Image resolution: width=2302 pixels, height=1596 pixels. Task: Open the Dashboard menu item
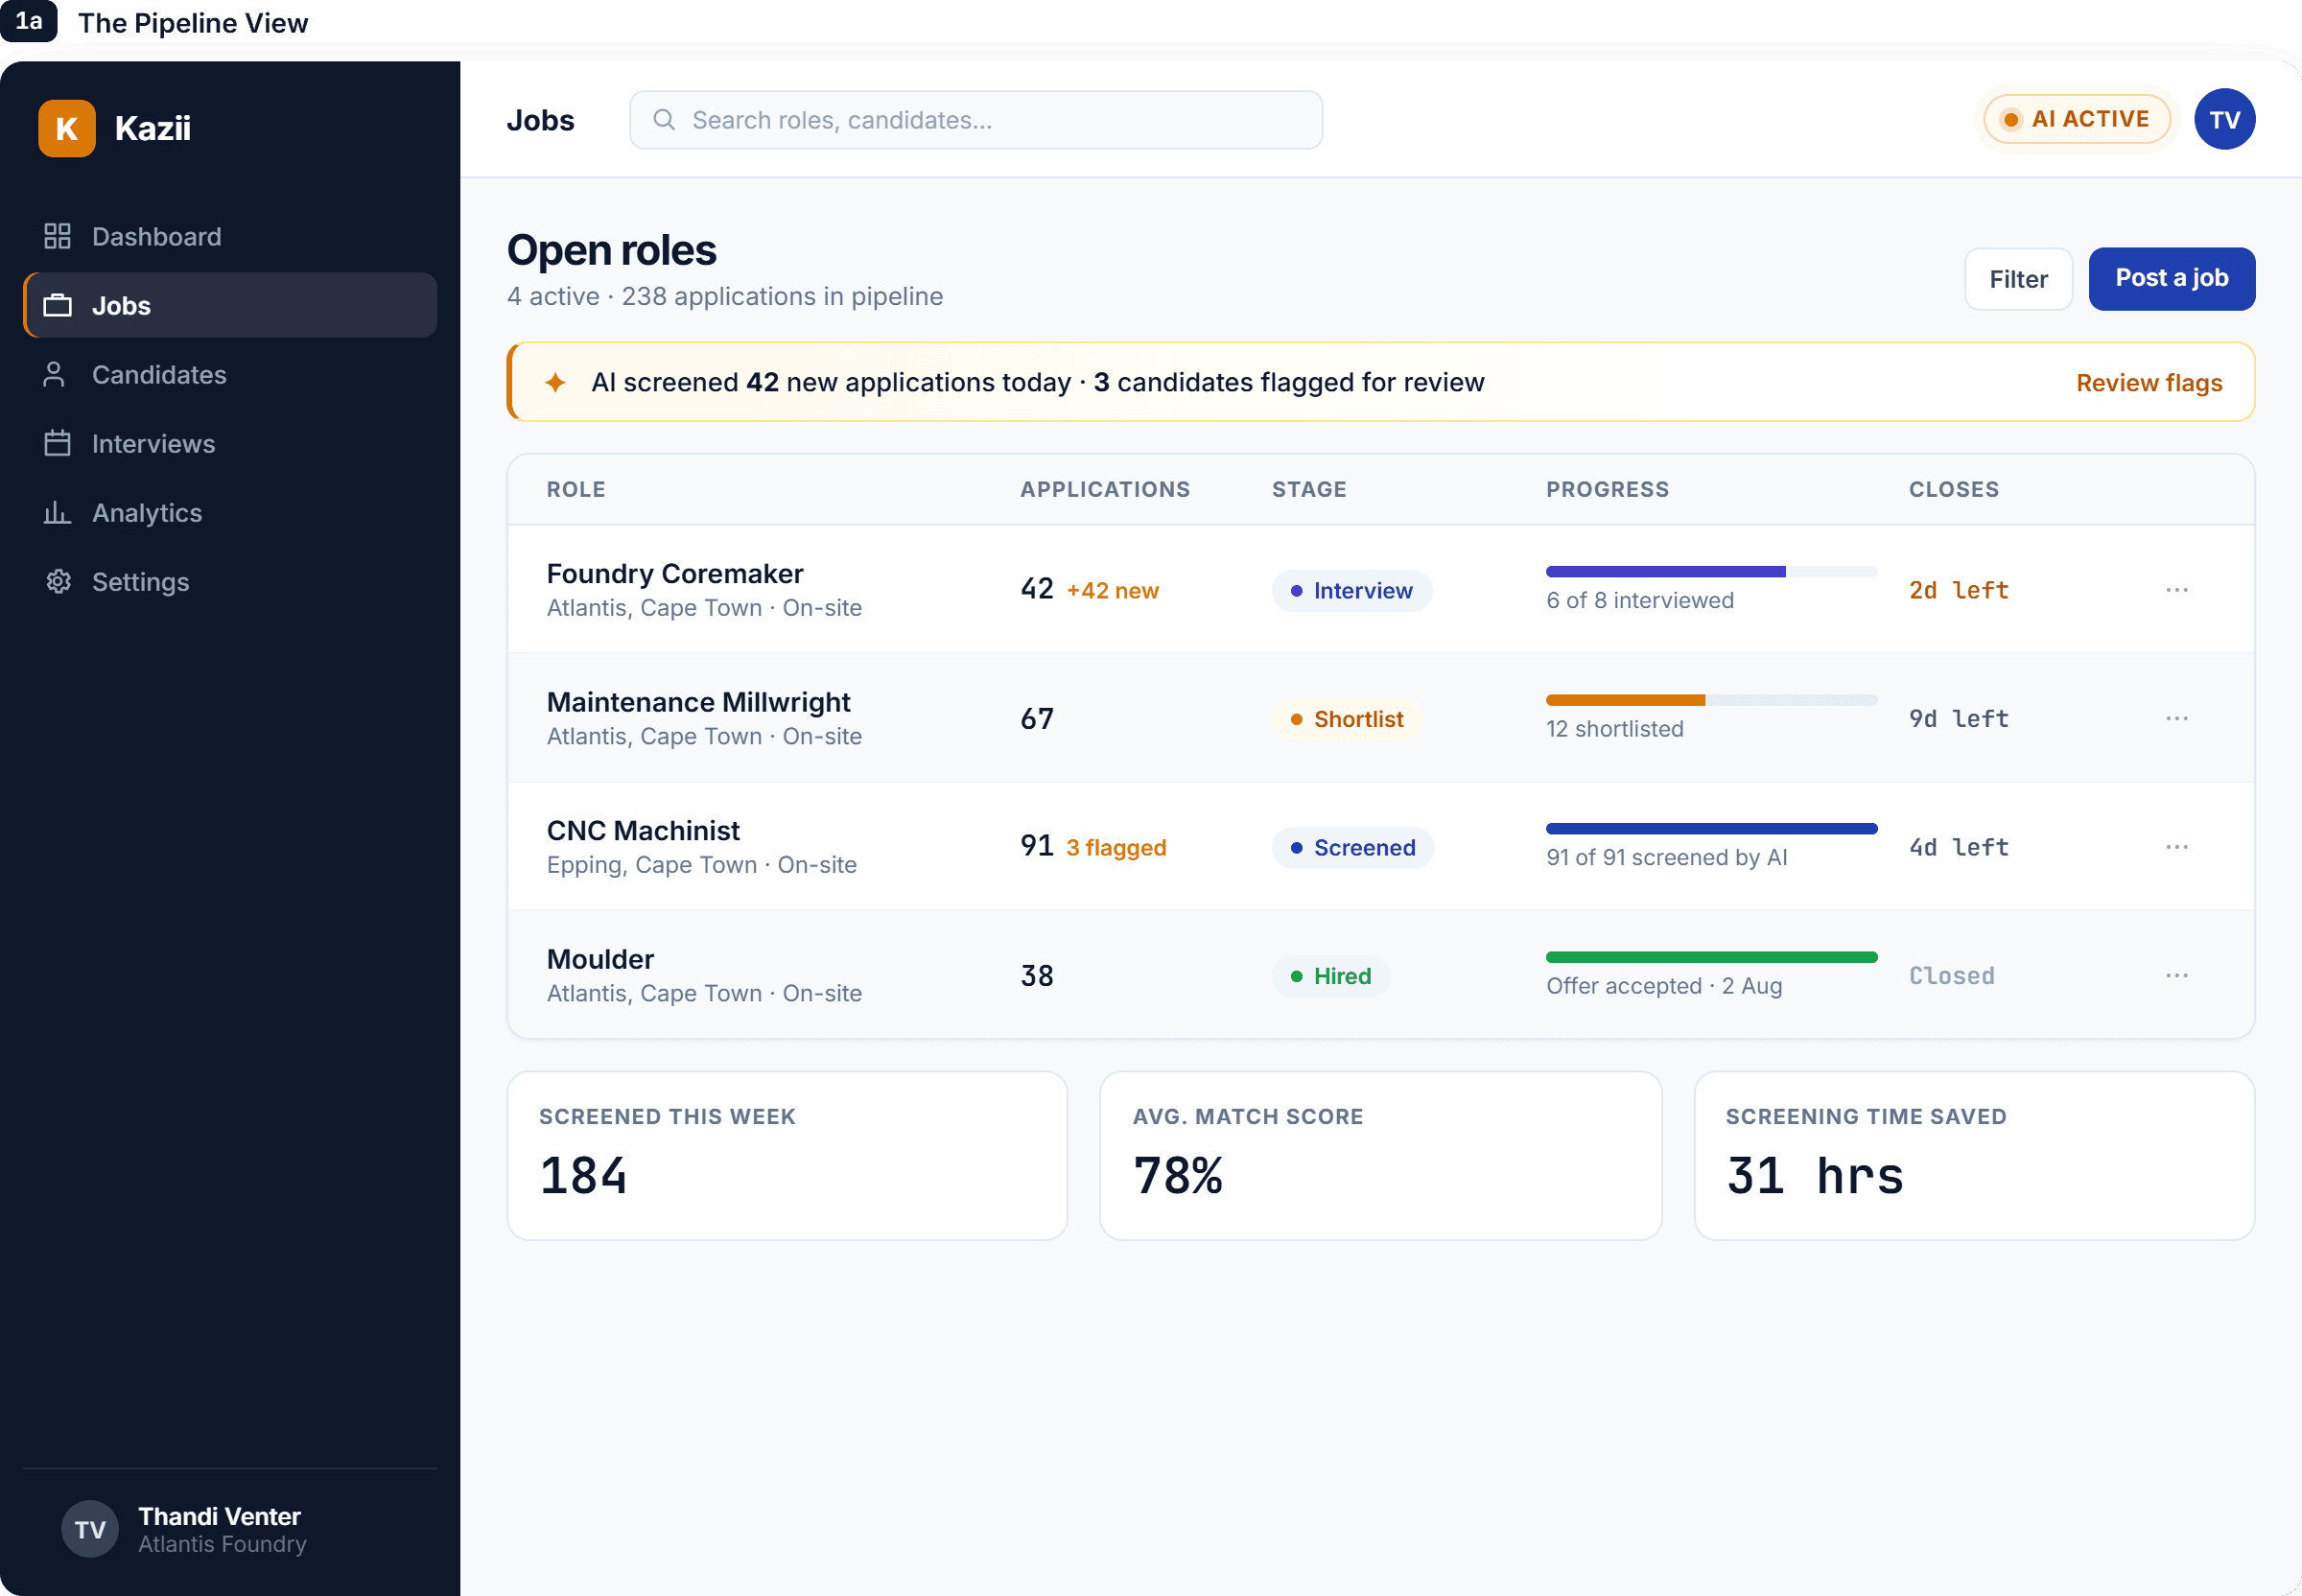(230, 236)
